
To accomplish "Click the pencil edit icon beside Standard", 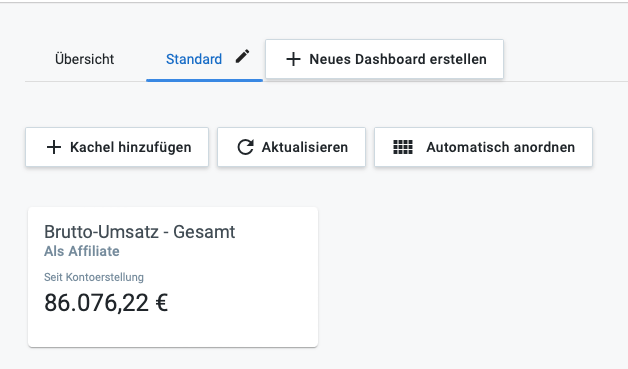I will (242, 56).
